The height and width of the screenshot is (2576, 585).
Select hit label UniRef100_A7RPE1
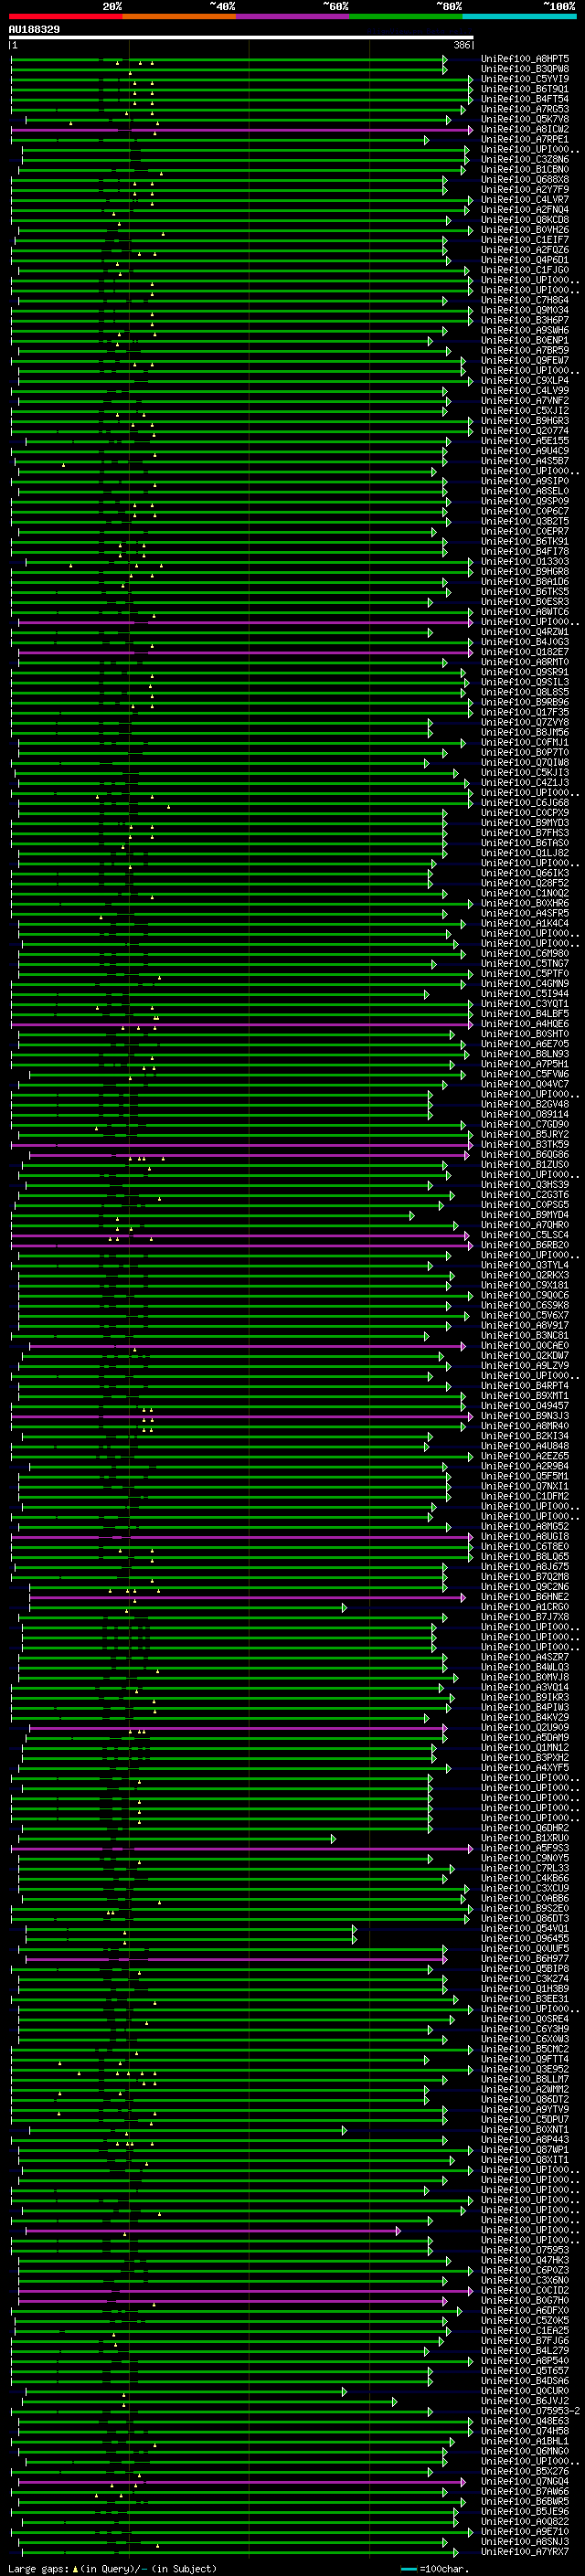[525, 139]
